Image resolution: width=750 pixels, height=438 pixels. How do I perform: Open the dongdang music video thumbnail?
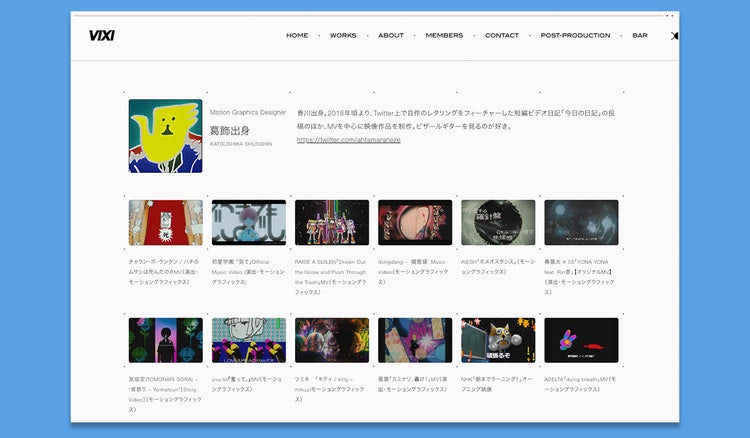[x=415, y=222]
